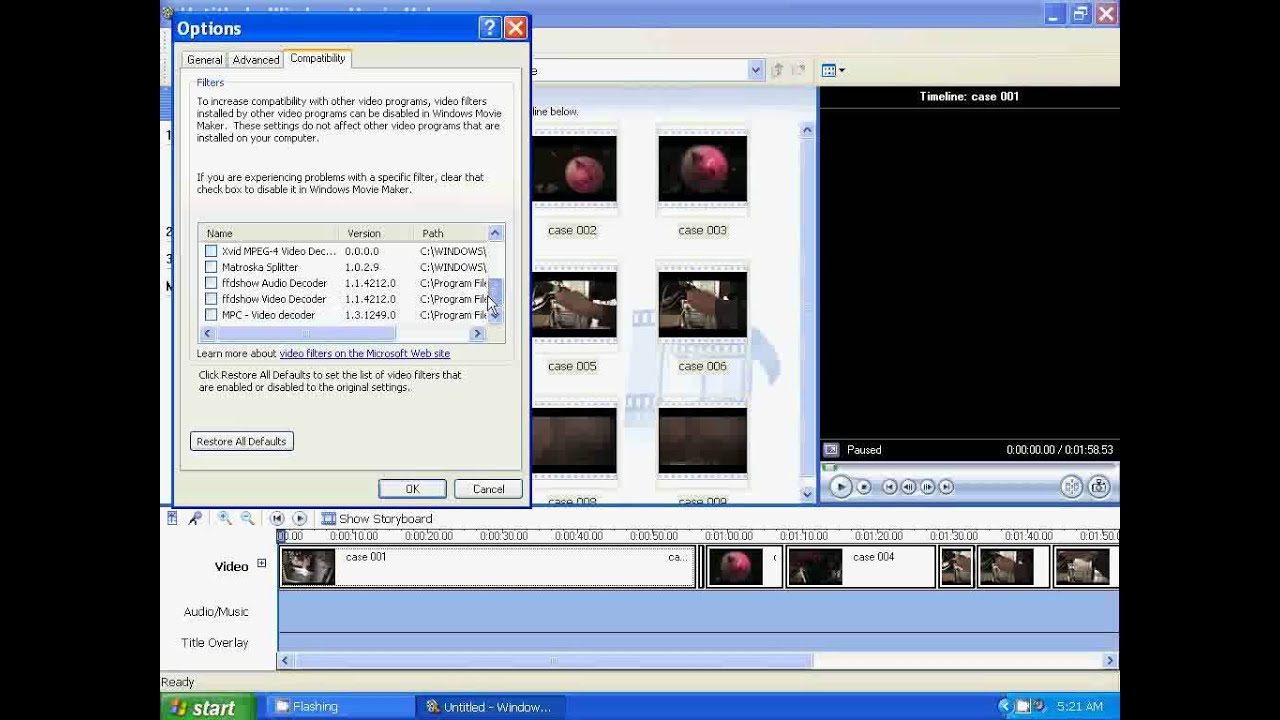Select the case 005 clip thumbnail
This screenshot has height=720, width=1280.
coord(574,305)
